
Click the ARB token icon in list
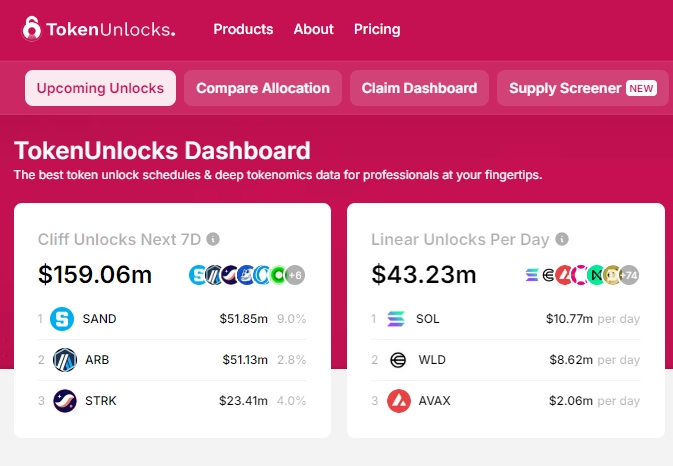[x=65, y=360]
